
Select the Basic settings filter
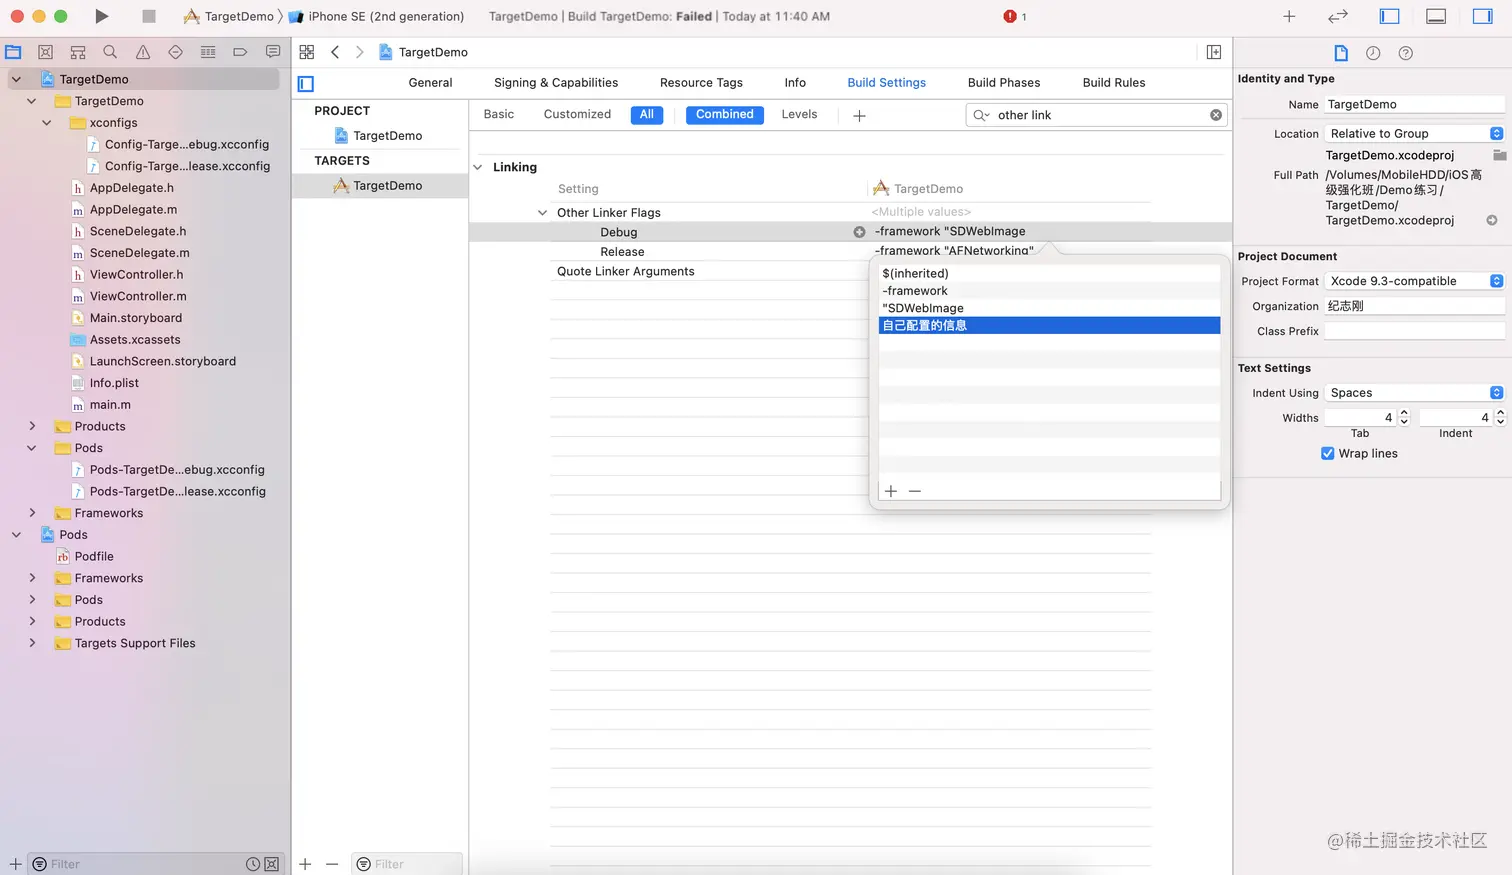click(499, 115)
